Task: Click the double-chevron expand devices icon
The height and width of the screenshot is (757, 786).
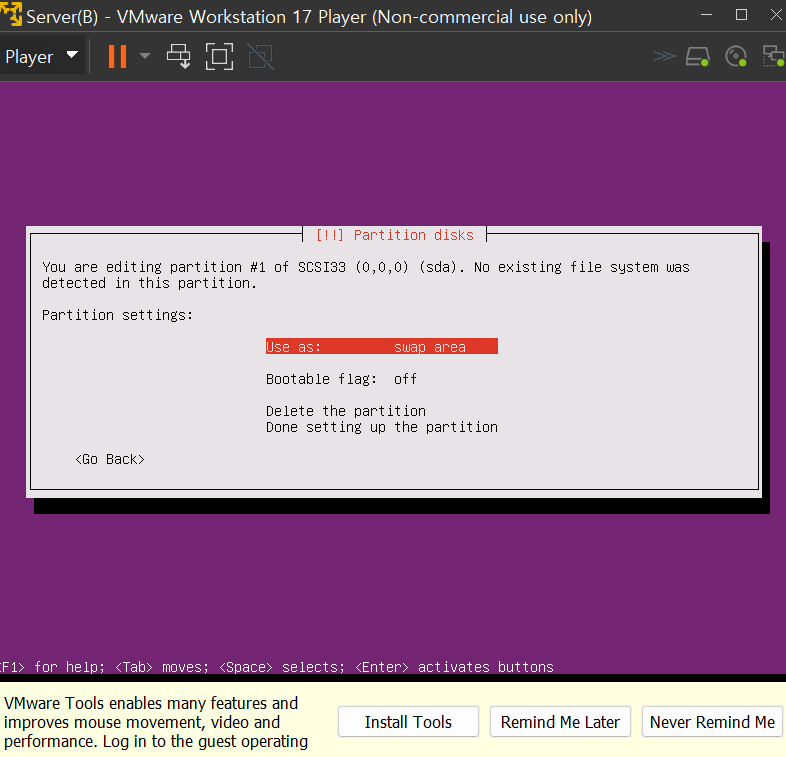Action: [664, 56]
